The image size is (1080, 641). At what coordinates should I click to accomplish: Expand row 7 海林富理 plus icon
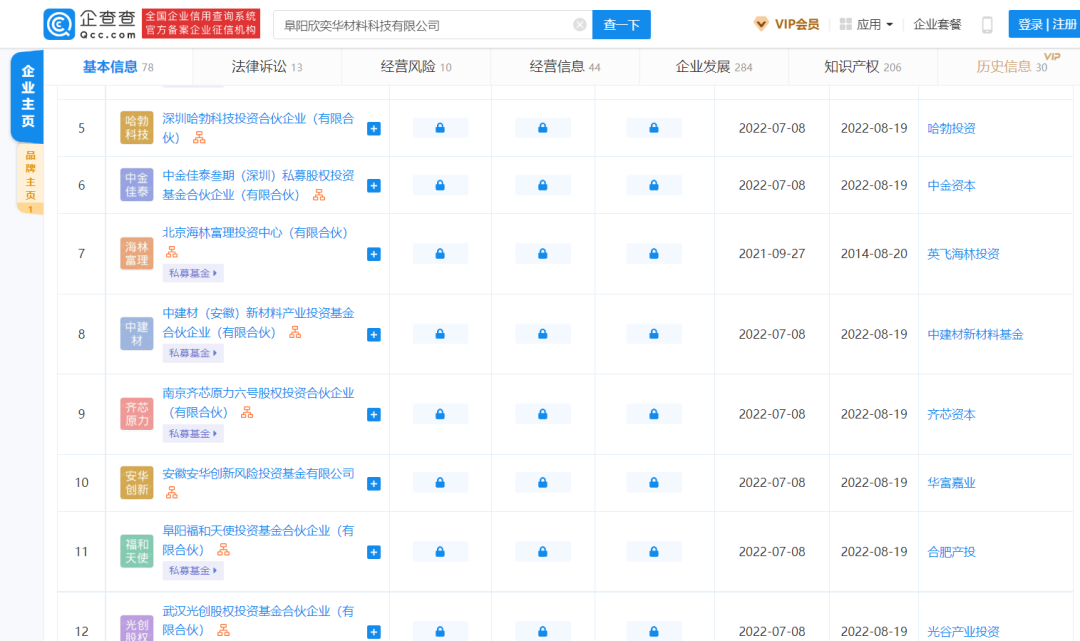pos(374,255)
